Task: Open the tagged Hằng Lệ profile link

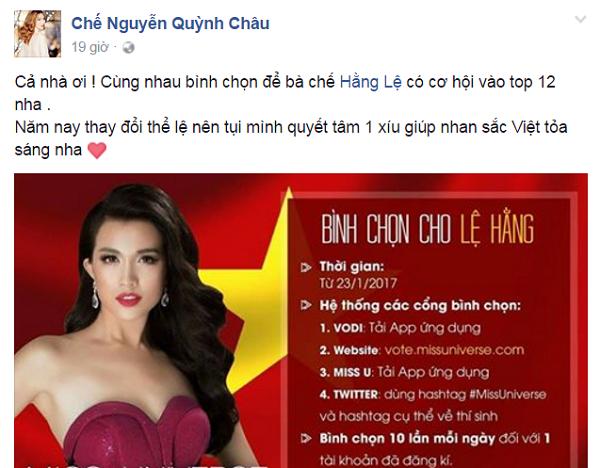Action: [371, 82]
